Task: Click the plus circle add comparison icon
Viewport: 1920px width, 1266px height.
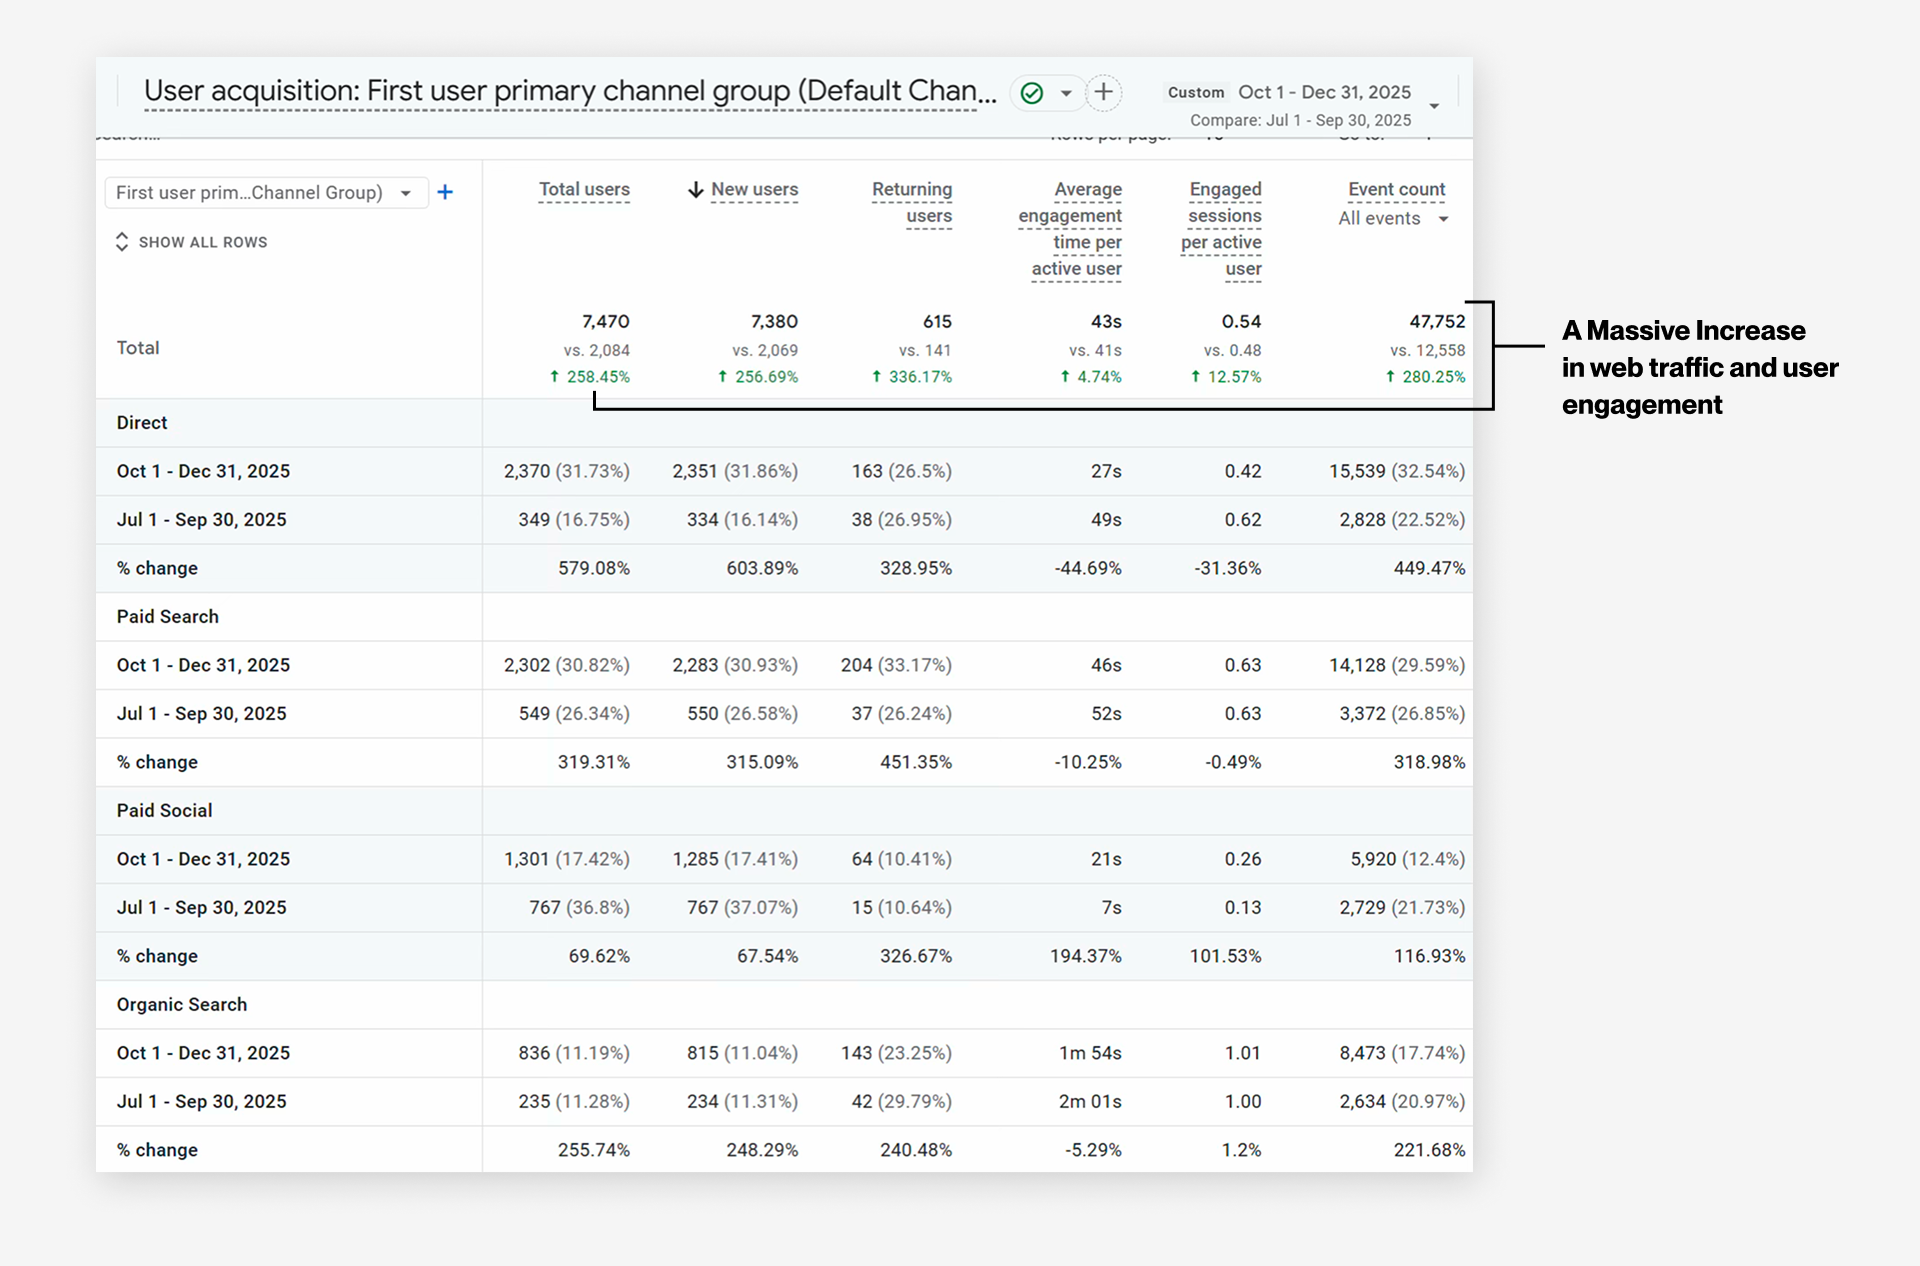Action: click(1103, 92)
